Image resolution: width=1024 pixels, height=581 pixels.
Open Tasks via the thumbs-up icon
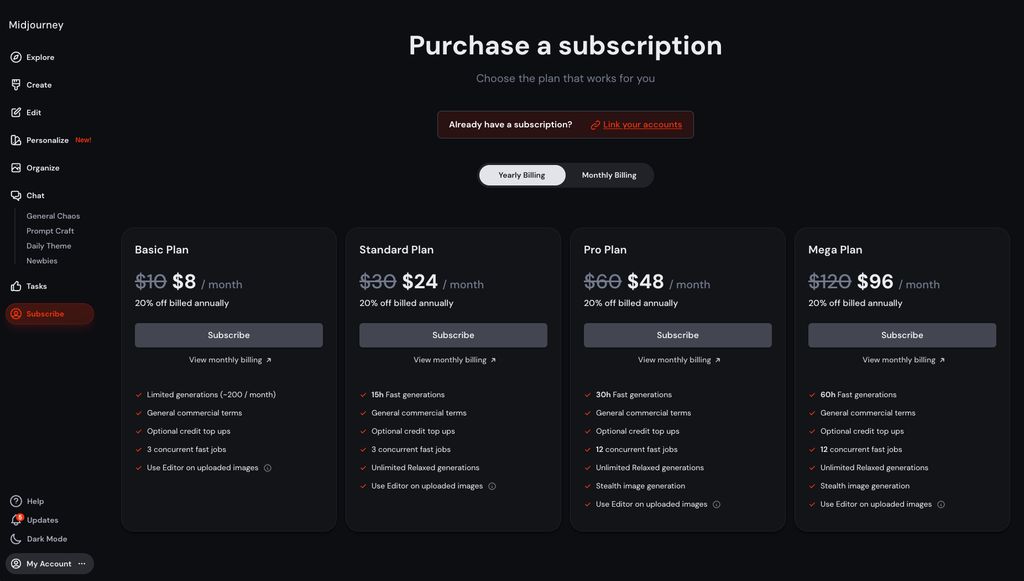16,286
